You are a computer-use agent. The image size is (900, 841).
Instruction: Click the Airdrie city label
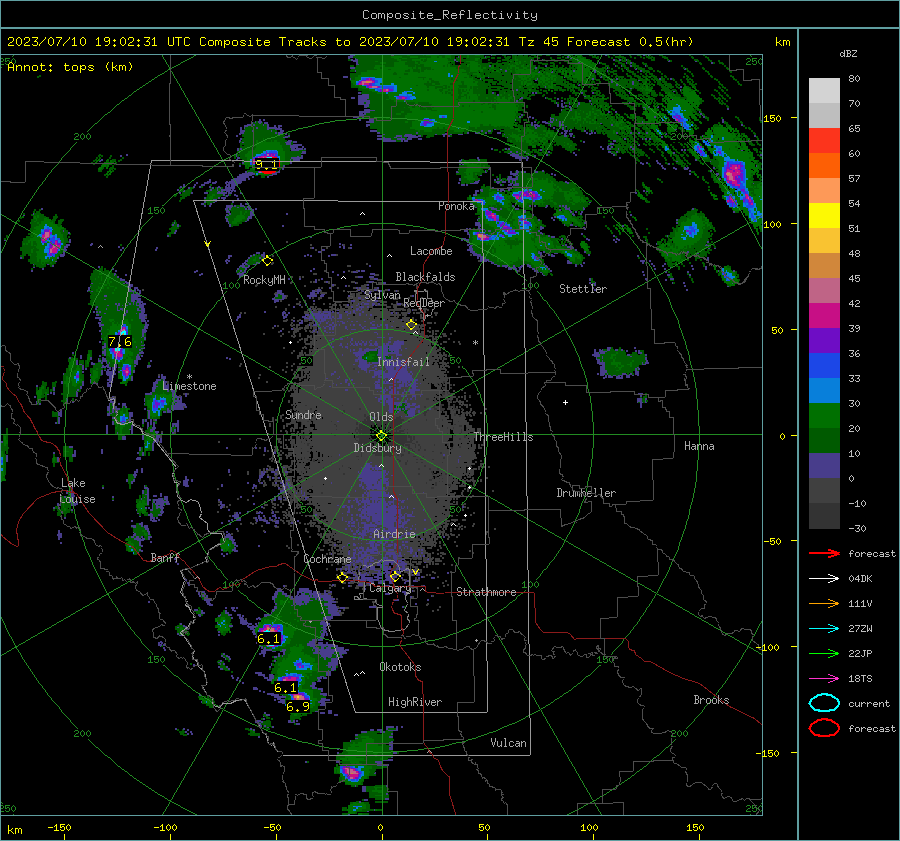[x=394, y=534]
